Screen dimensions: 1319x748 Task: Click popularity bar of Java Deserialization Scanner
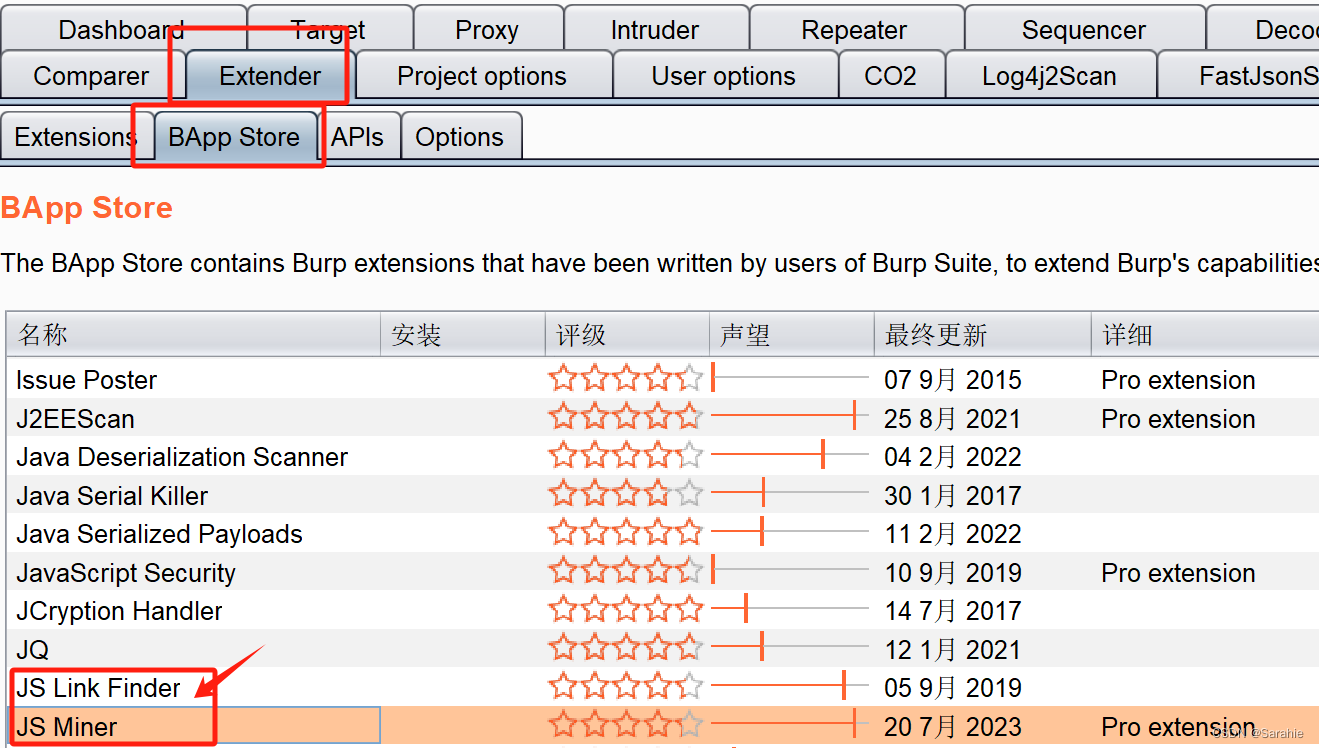790,454
